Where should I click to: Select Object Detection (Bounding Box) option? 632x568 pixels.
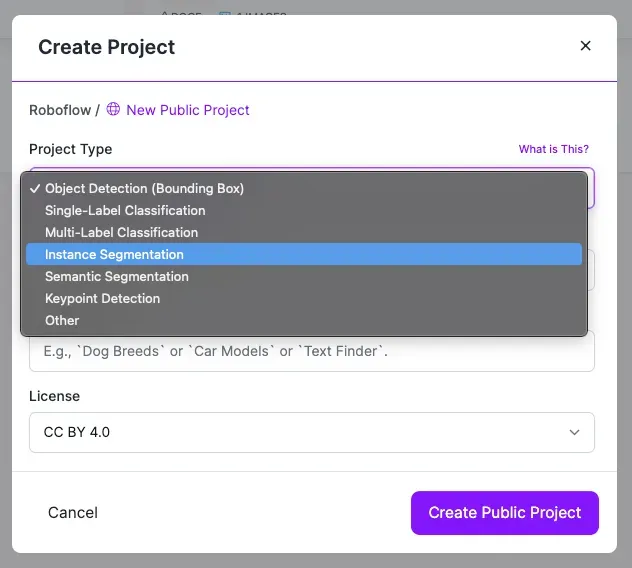(144, 188)
